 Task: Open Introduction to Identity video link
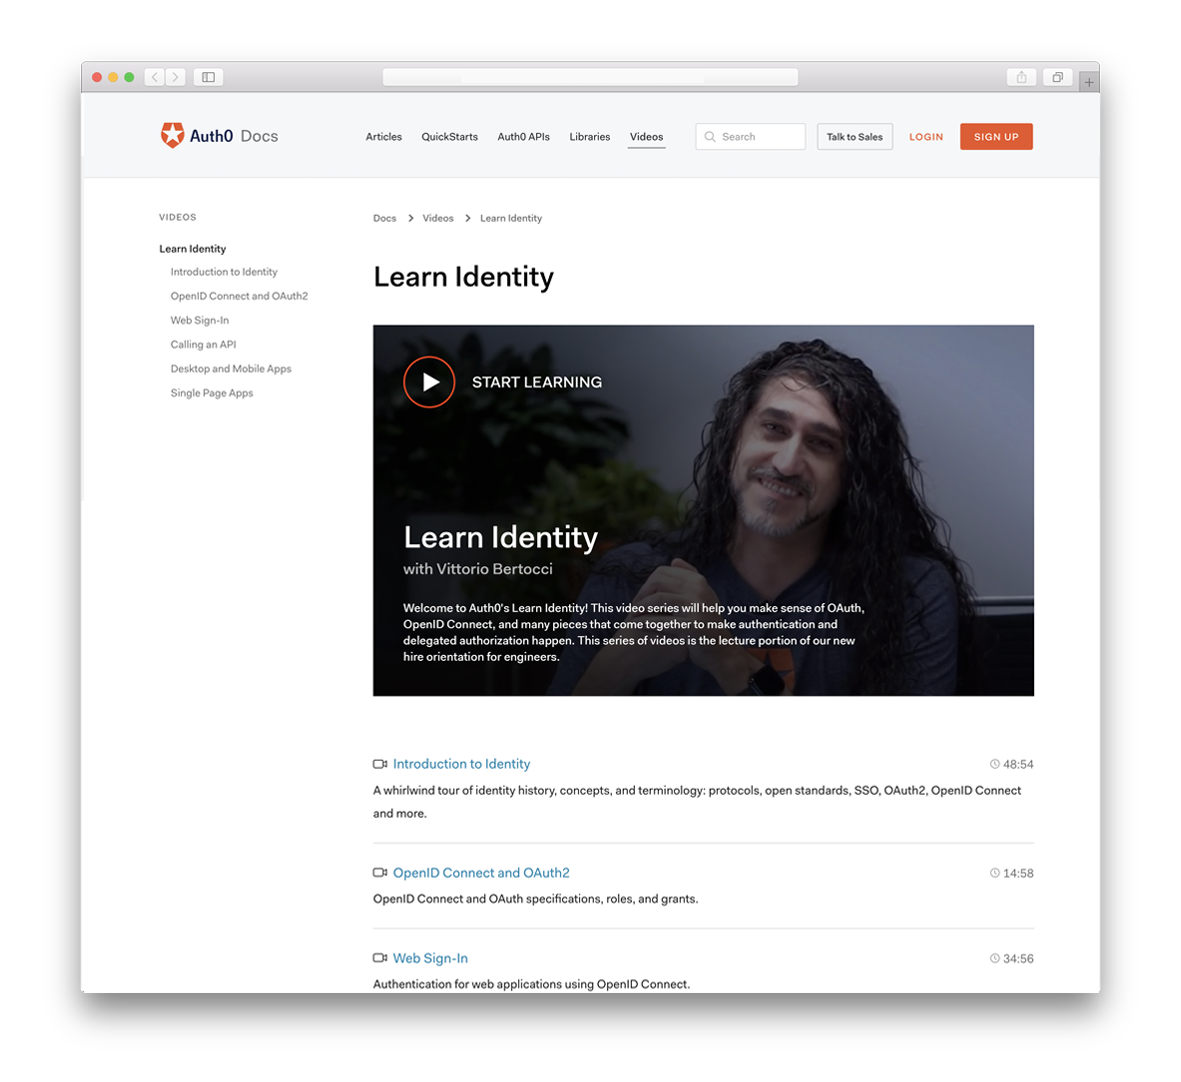click(462, 763)
